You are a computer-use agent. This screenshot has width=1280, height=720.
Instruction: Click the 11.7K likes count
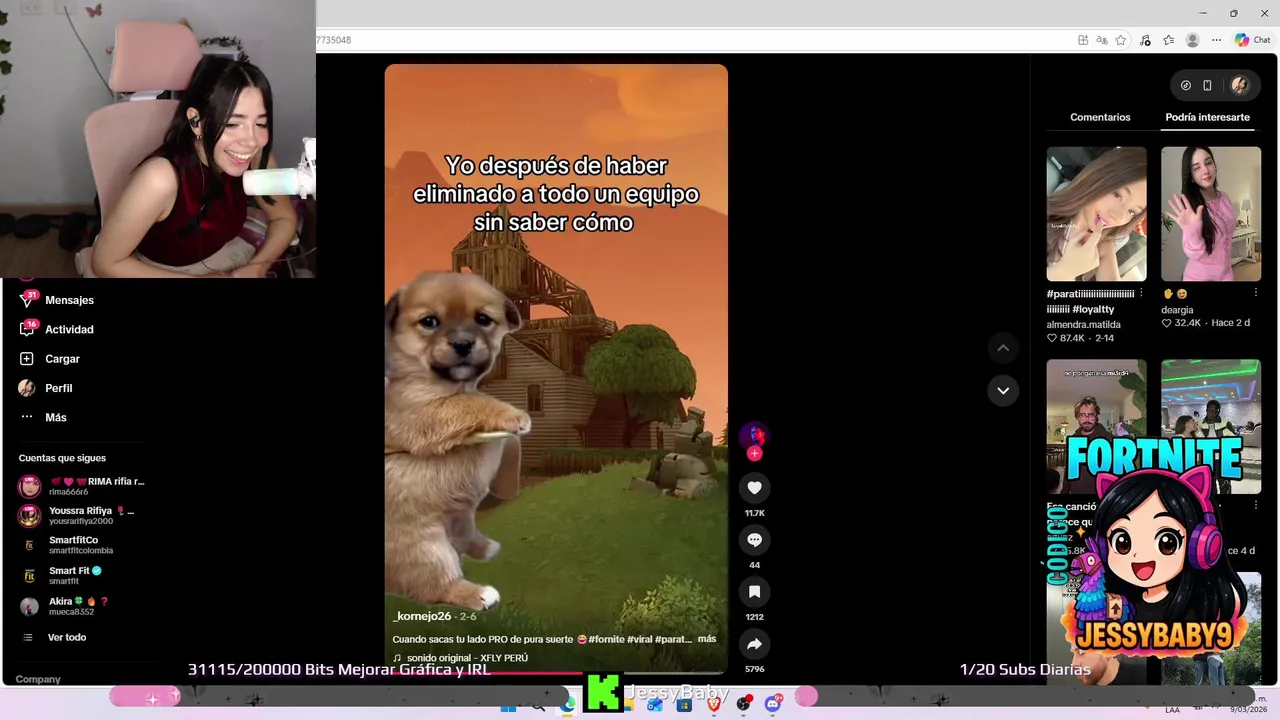[x=754, y=513]
